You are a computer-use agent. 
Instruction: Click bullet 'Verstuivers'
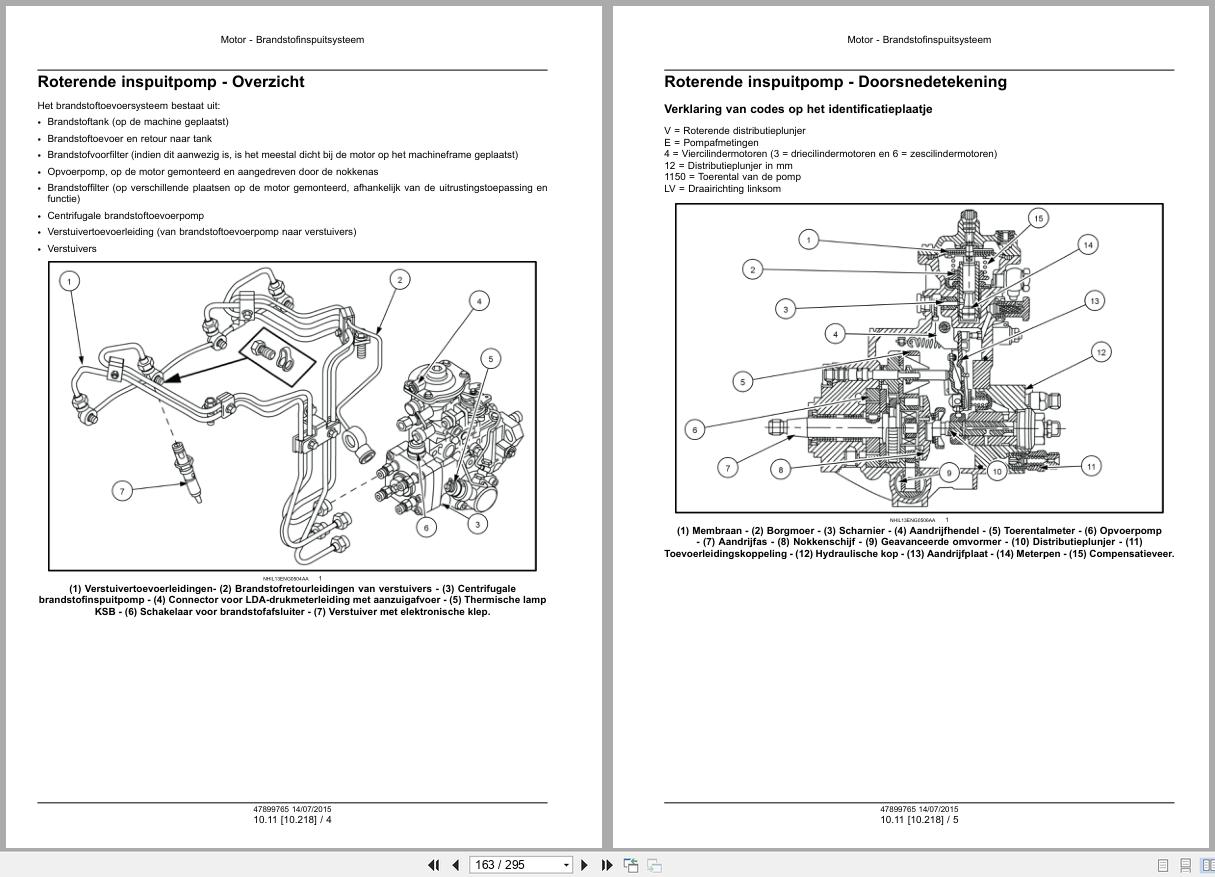pyautogui.click(x=72, y=249)
